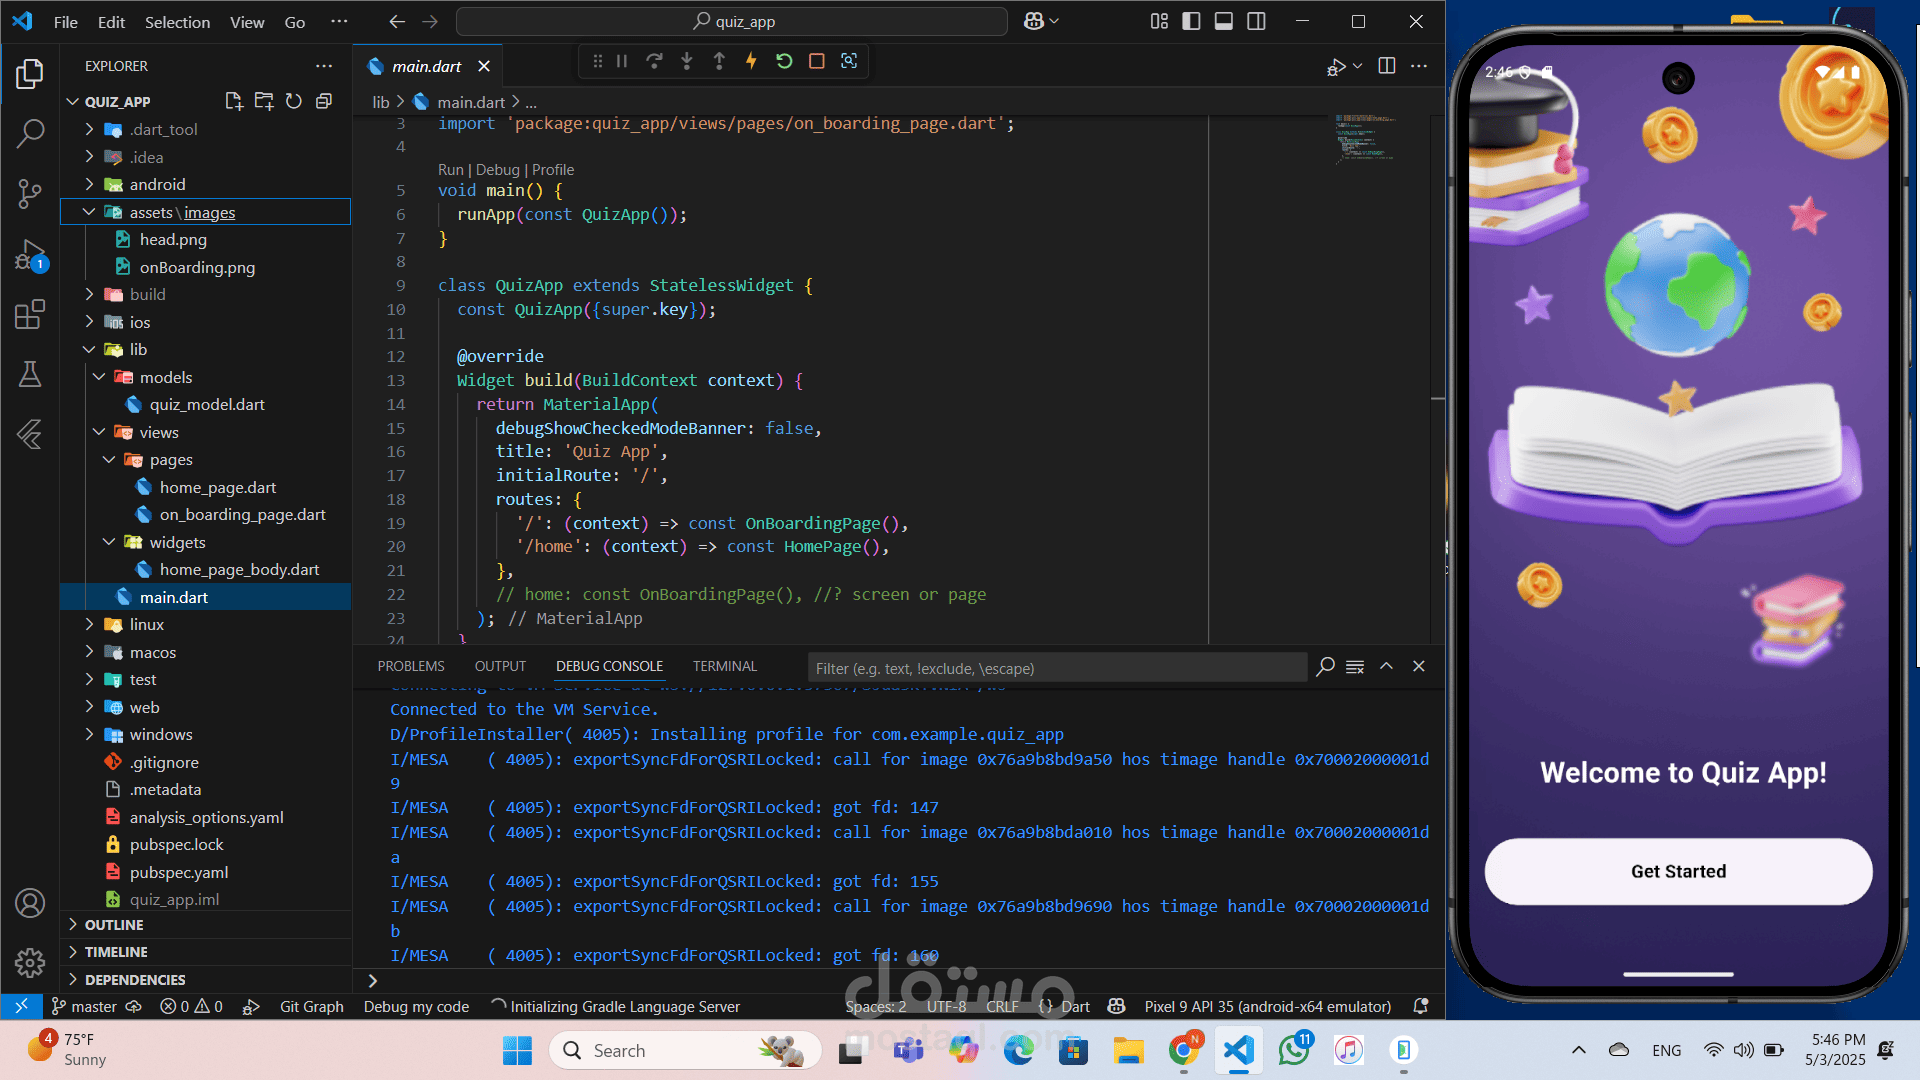Image resolution: width=1920 pixels, height=1080 pixels.
Task: Switch to the TERMINAL tab
Action: click(725, 666)
